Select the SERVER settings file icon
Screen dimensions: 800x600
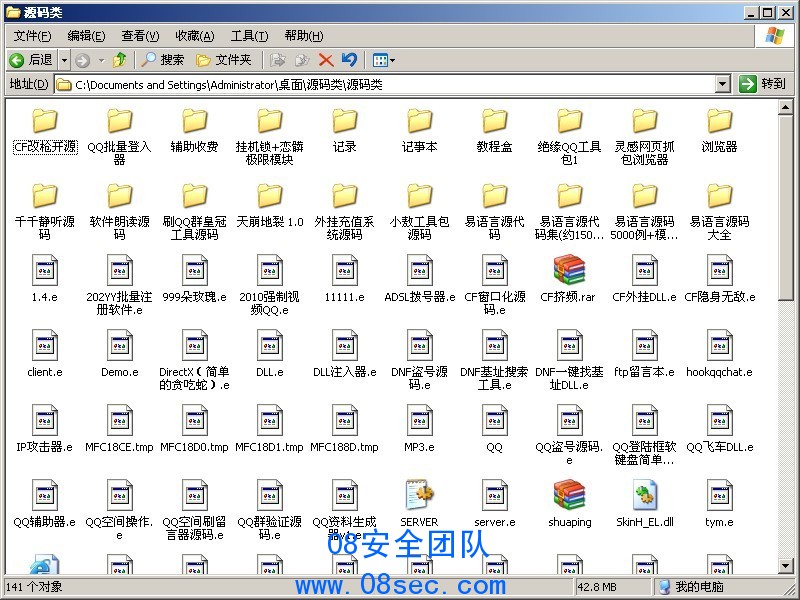pos(419,495)
